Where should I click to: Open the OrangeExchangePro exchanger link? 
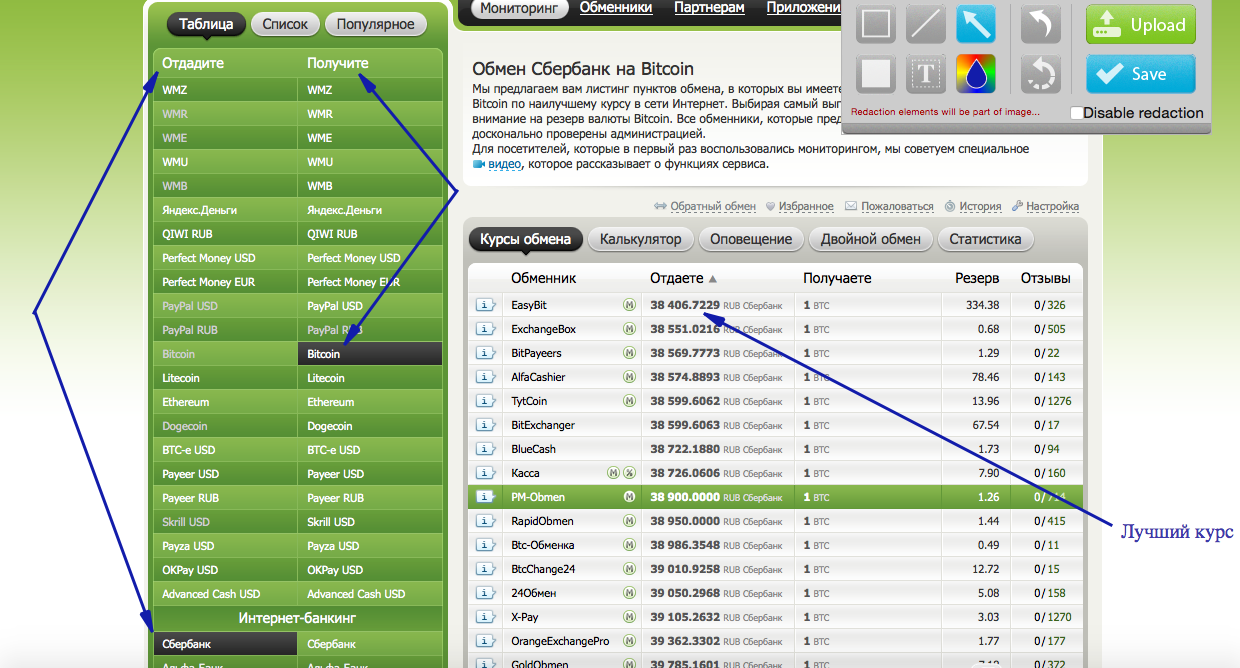point(560,641)
